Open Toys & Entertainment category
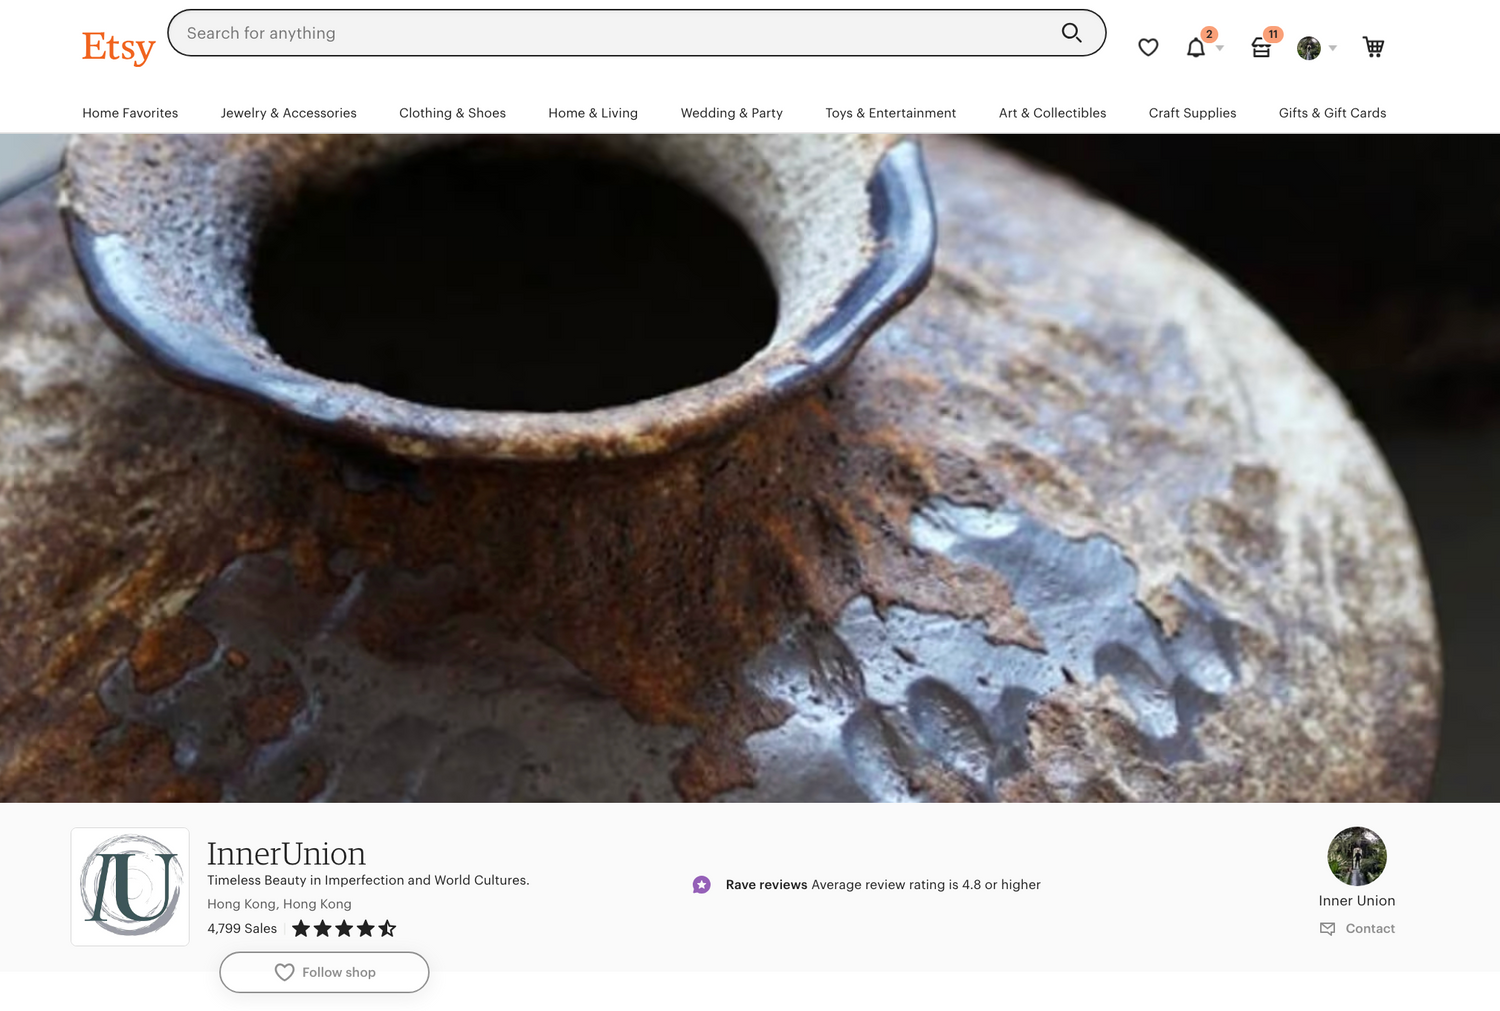The height and width of the screenshot is (1011, 1500). [891, 113]
